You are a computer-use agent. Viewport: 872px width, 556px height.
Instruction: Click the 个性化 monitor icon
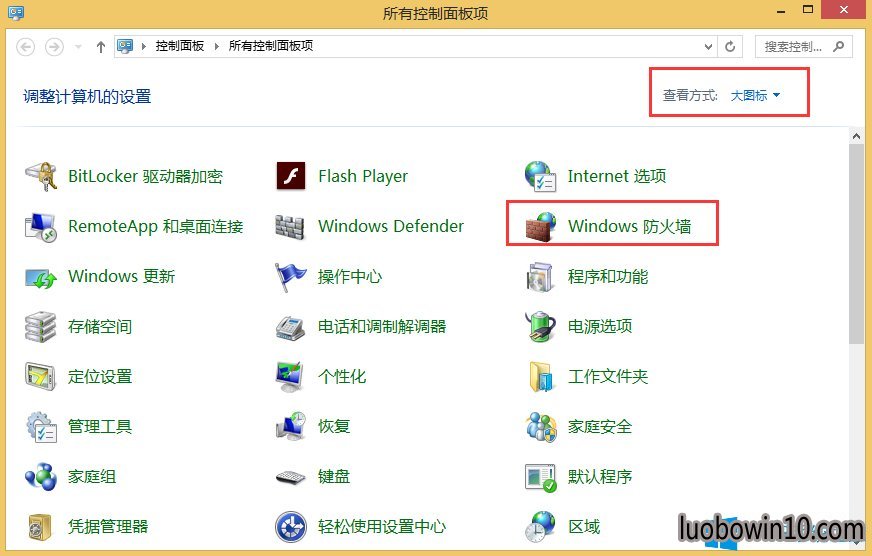pos(290,376)
